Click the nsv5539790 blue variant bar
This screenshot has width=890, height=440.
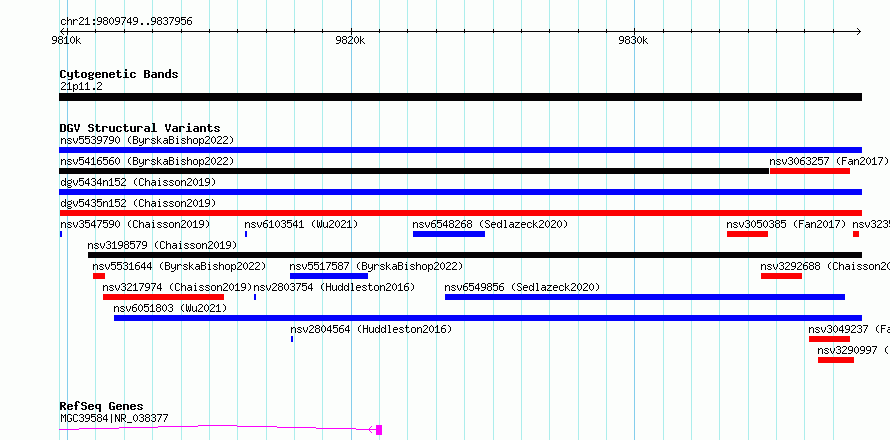[460, 150]
